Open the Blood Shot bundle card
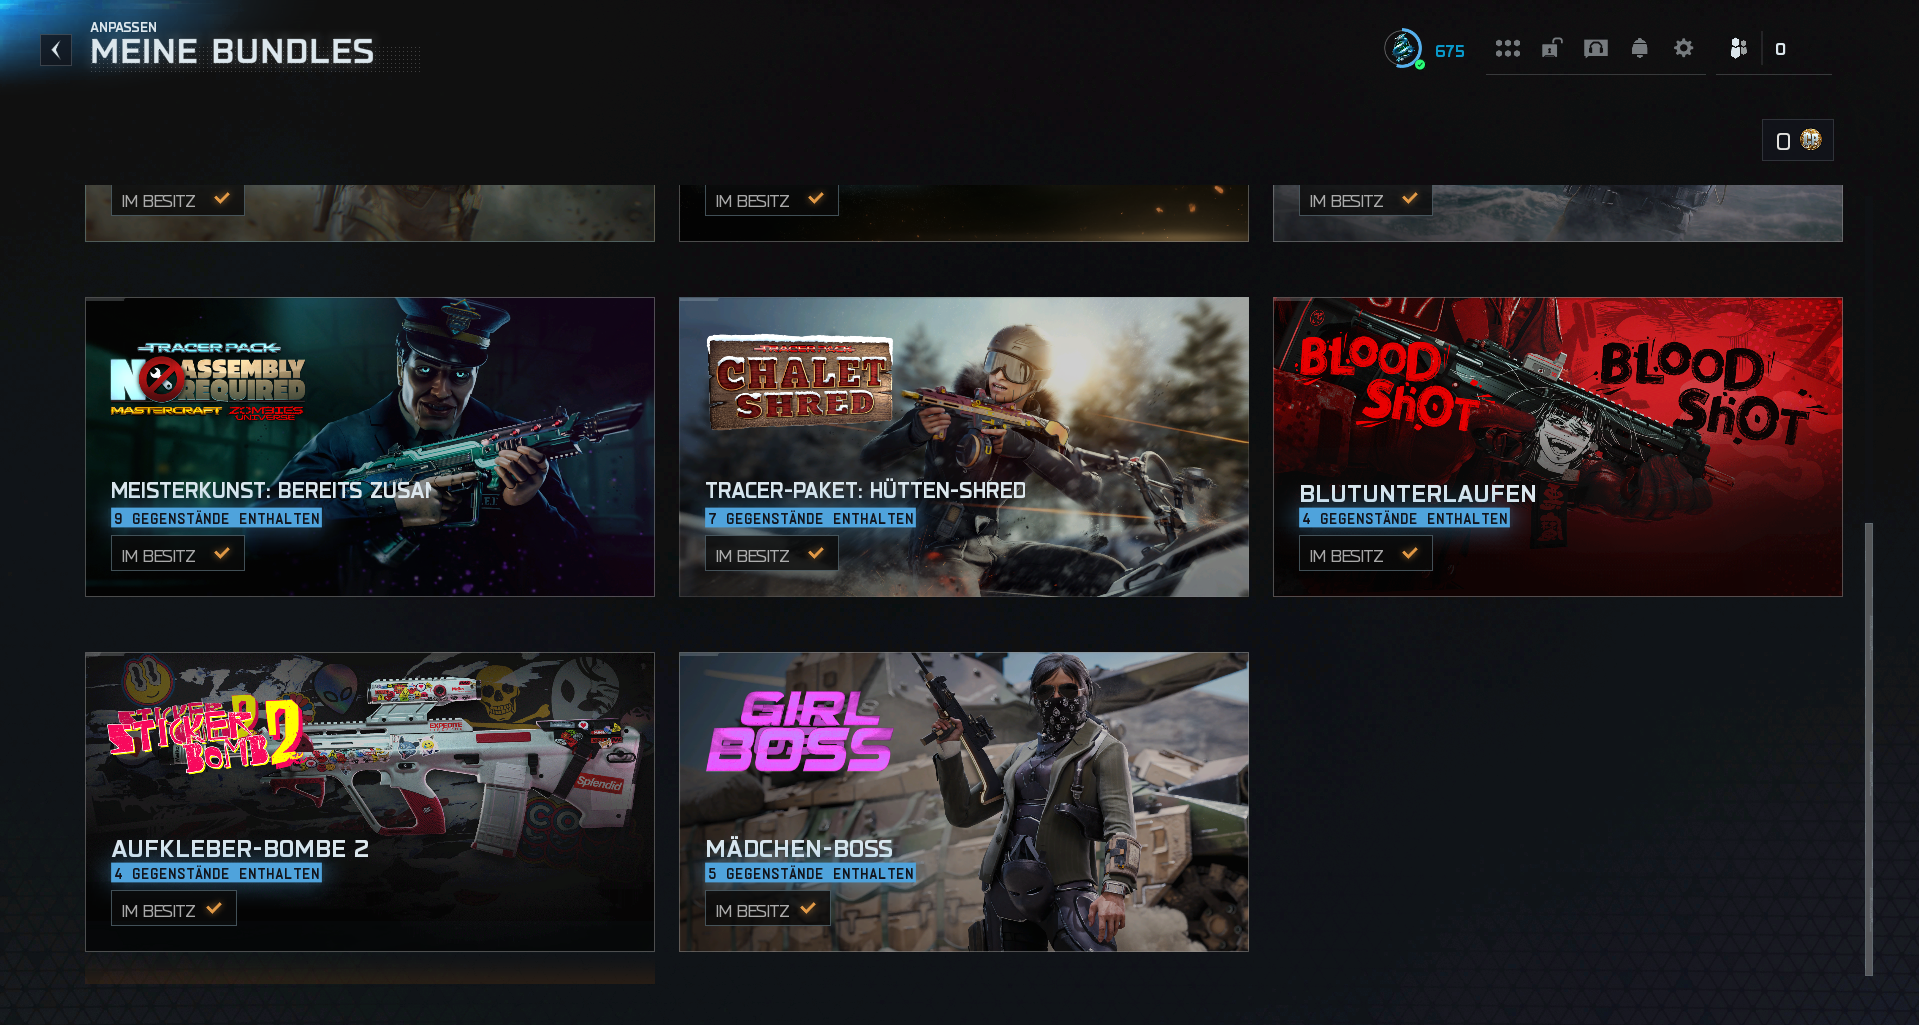This screenshot has width=1919, height=1025. coord(1558,447)
